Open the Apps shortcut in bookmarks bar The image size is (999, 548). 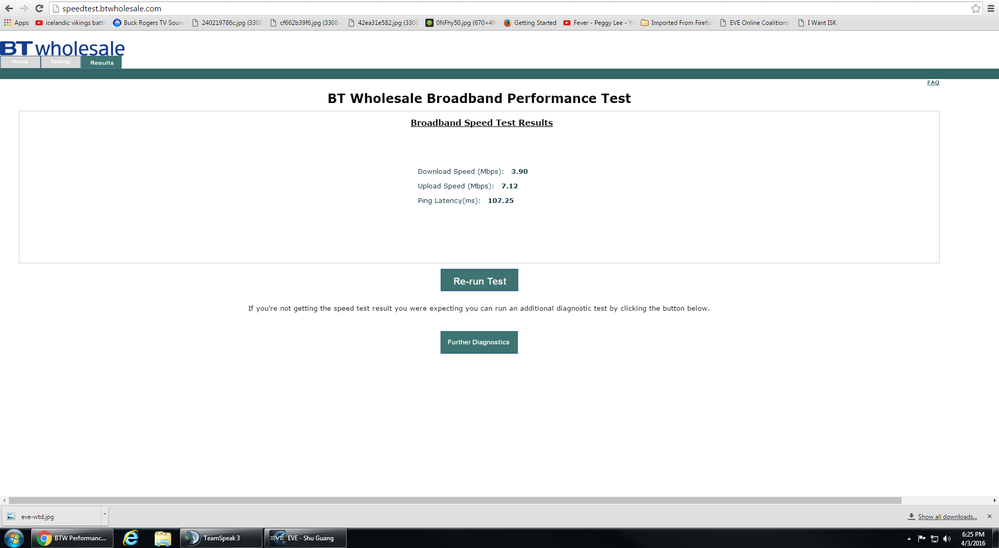[x=16, y=22]
